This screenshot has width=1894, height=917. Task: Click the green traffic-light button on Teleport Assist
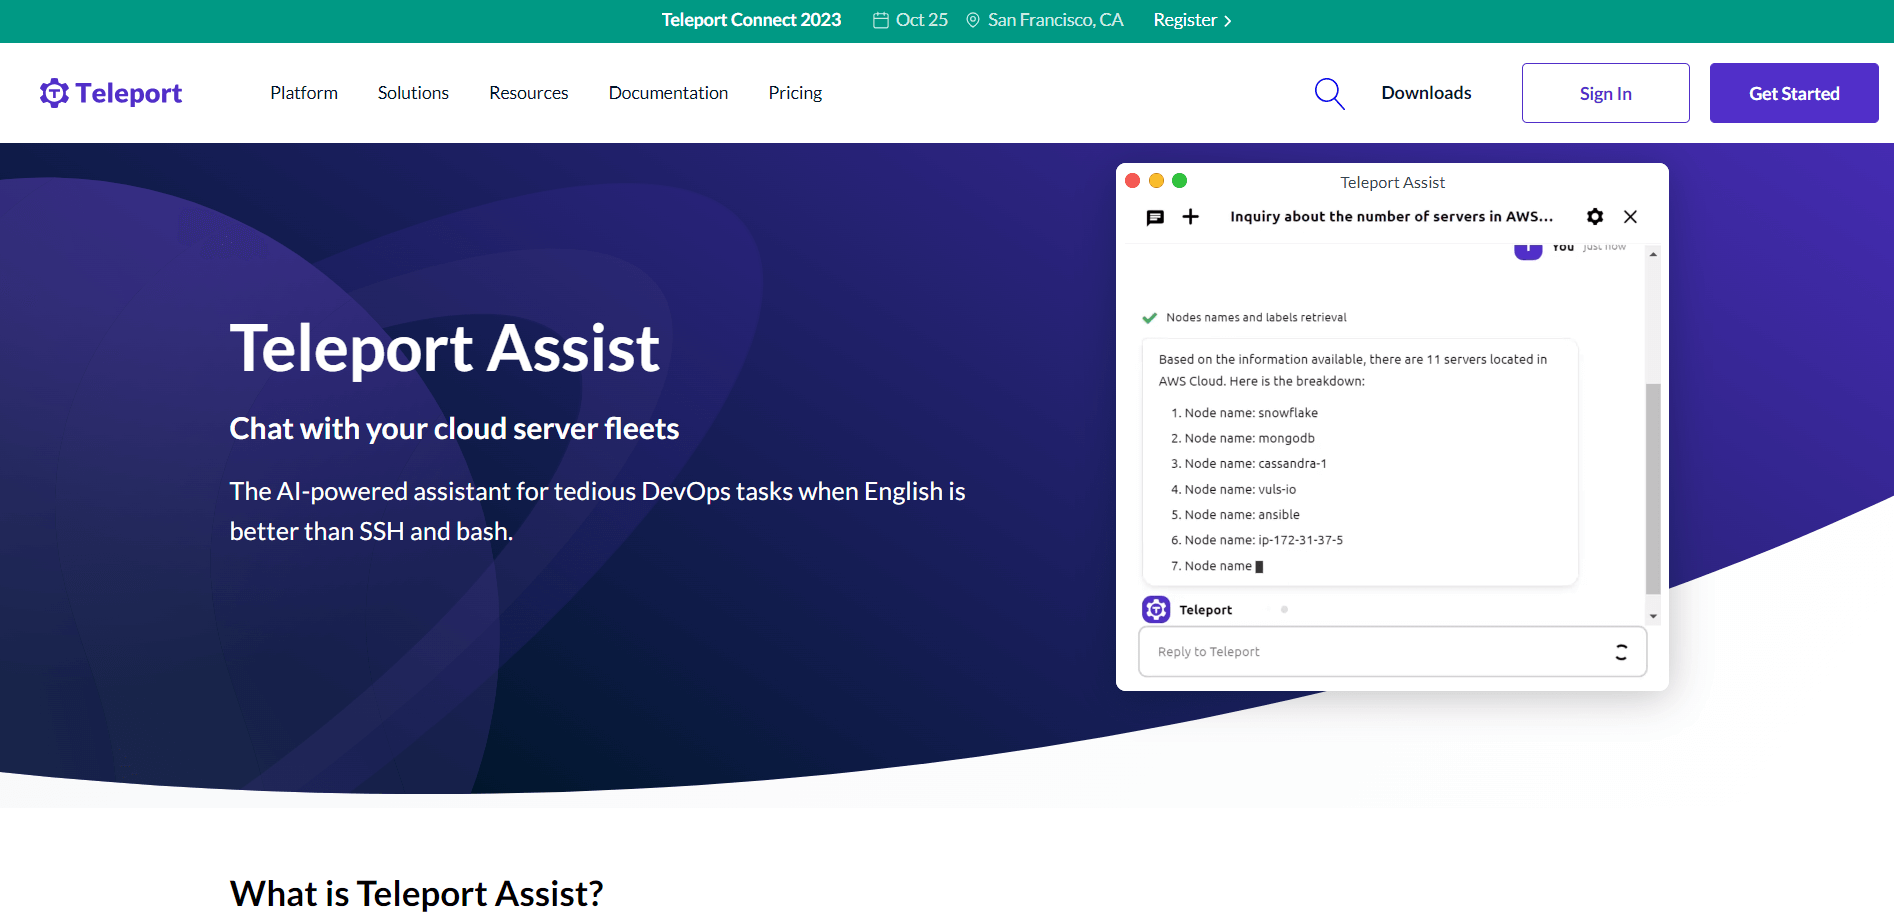pyautogui.click(x=1180, y=180)
